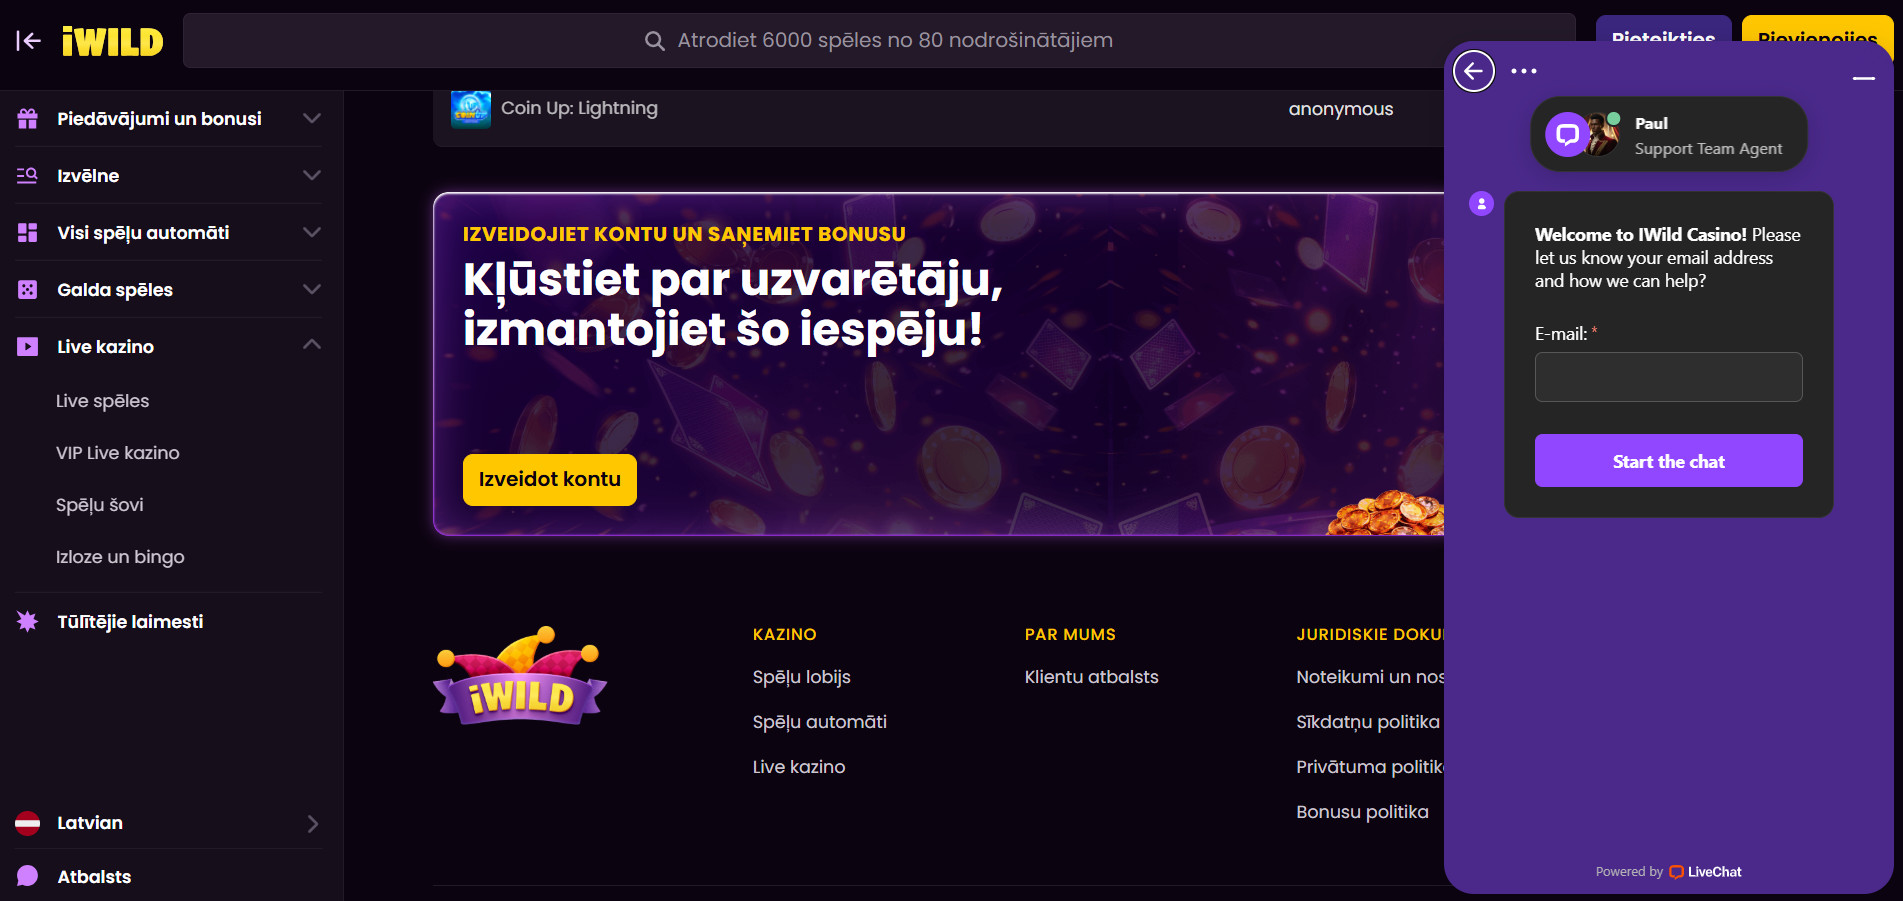
Task: Click the Latvian flag icon
Action: pyautogui.click(x=28, y=823)
